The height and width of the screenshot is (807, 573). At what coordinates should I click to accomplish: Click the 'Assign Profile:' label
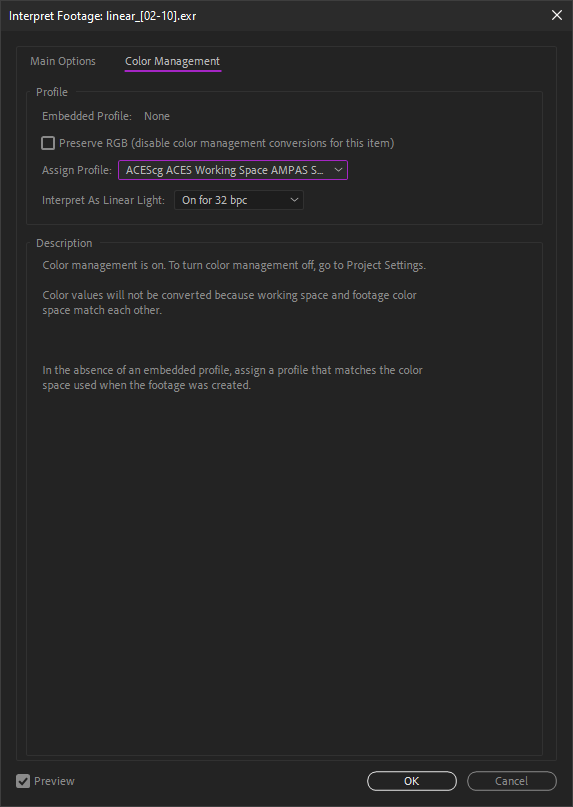pos(77,170)
